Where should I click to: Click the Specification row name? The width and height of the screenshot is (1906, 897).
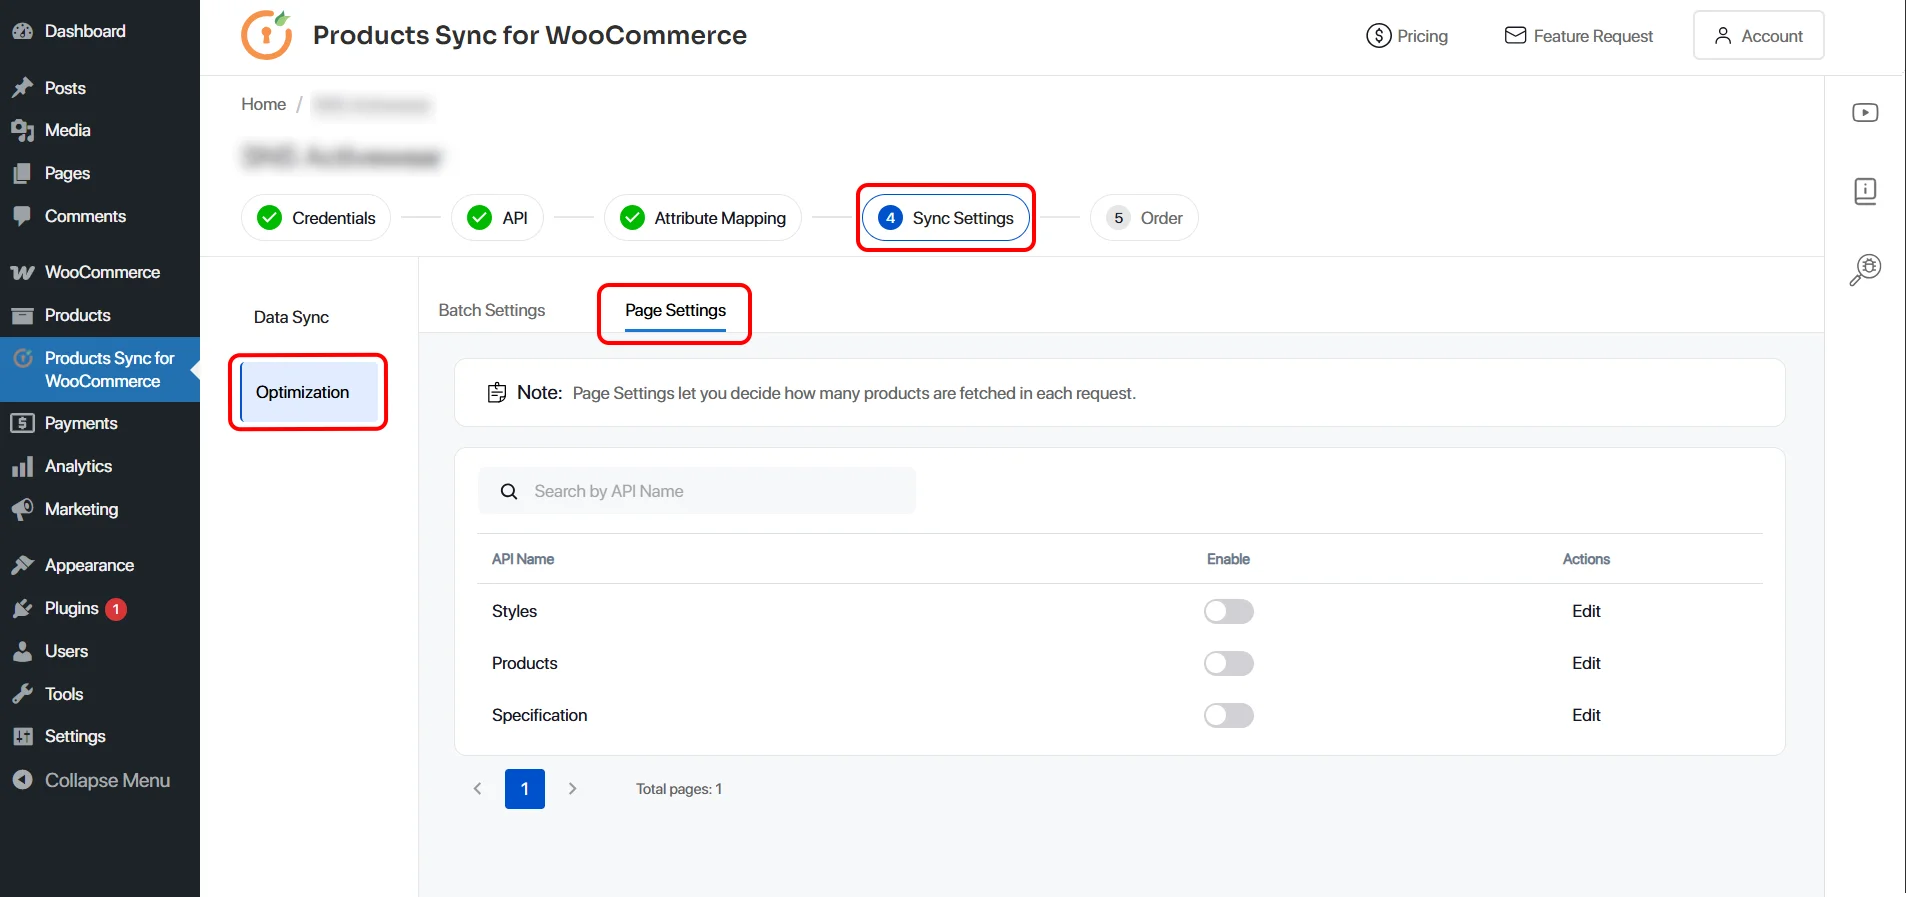[540, 715]
